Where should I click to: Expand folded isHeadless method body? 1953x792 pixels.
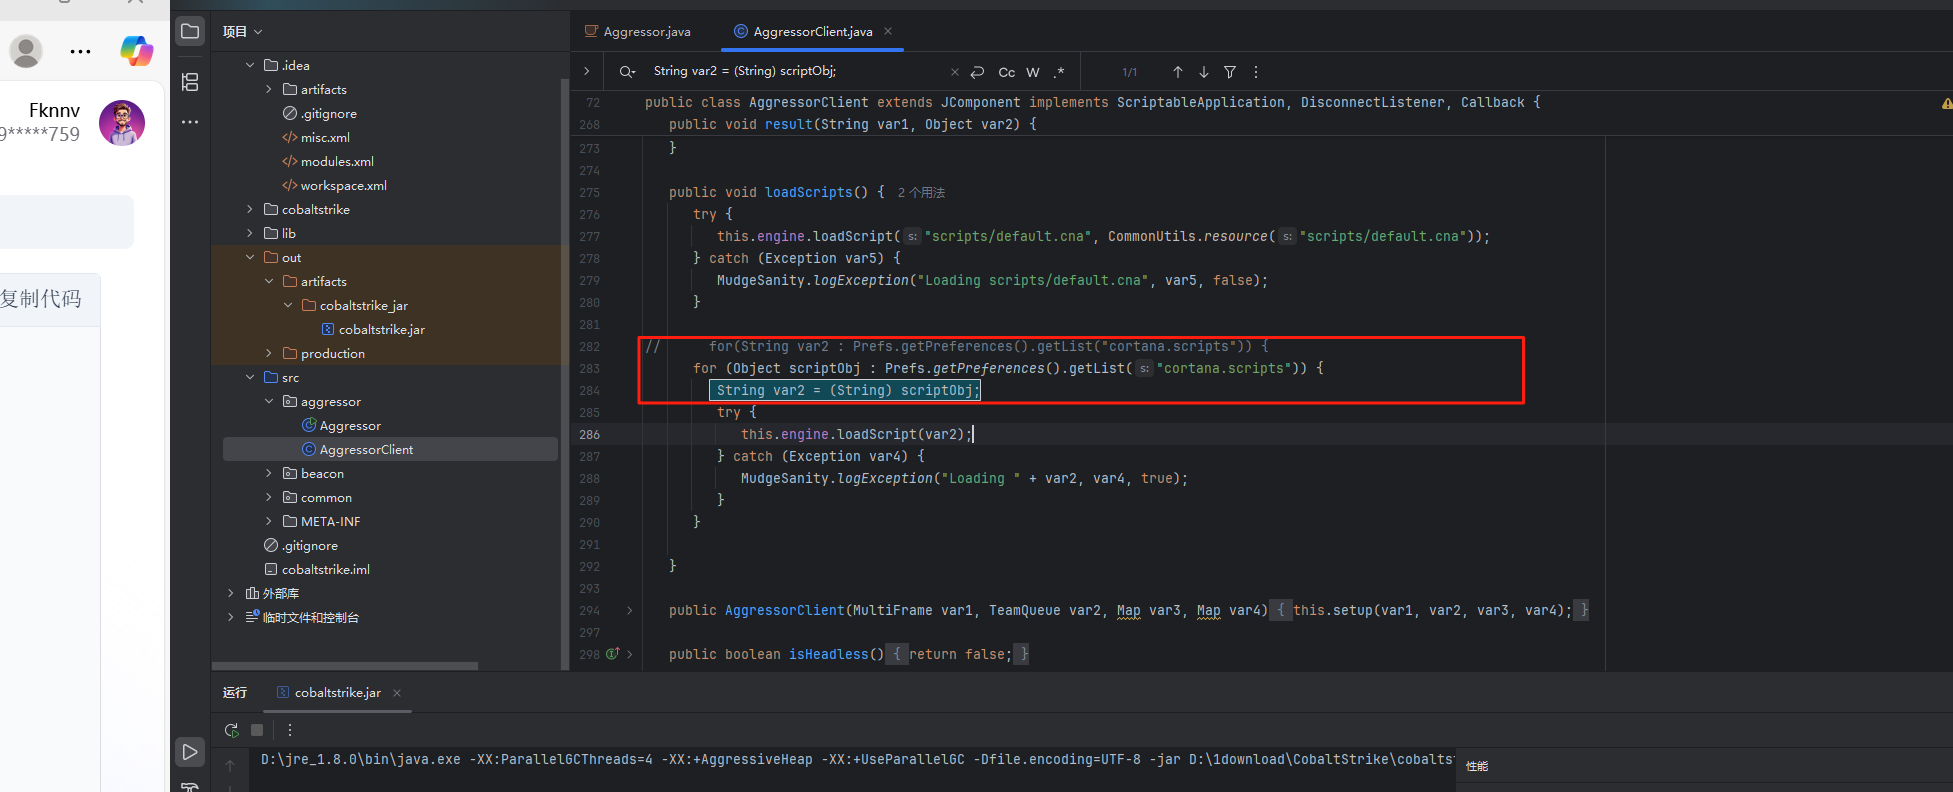[x=629, y=654]
